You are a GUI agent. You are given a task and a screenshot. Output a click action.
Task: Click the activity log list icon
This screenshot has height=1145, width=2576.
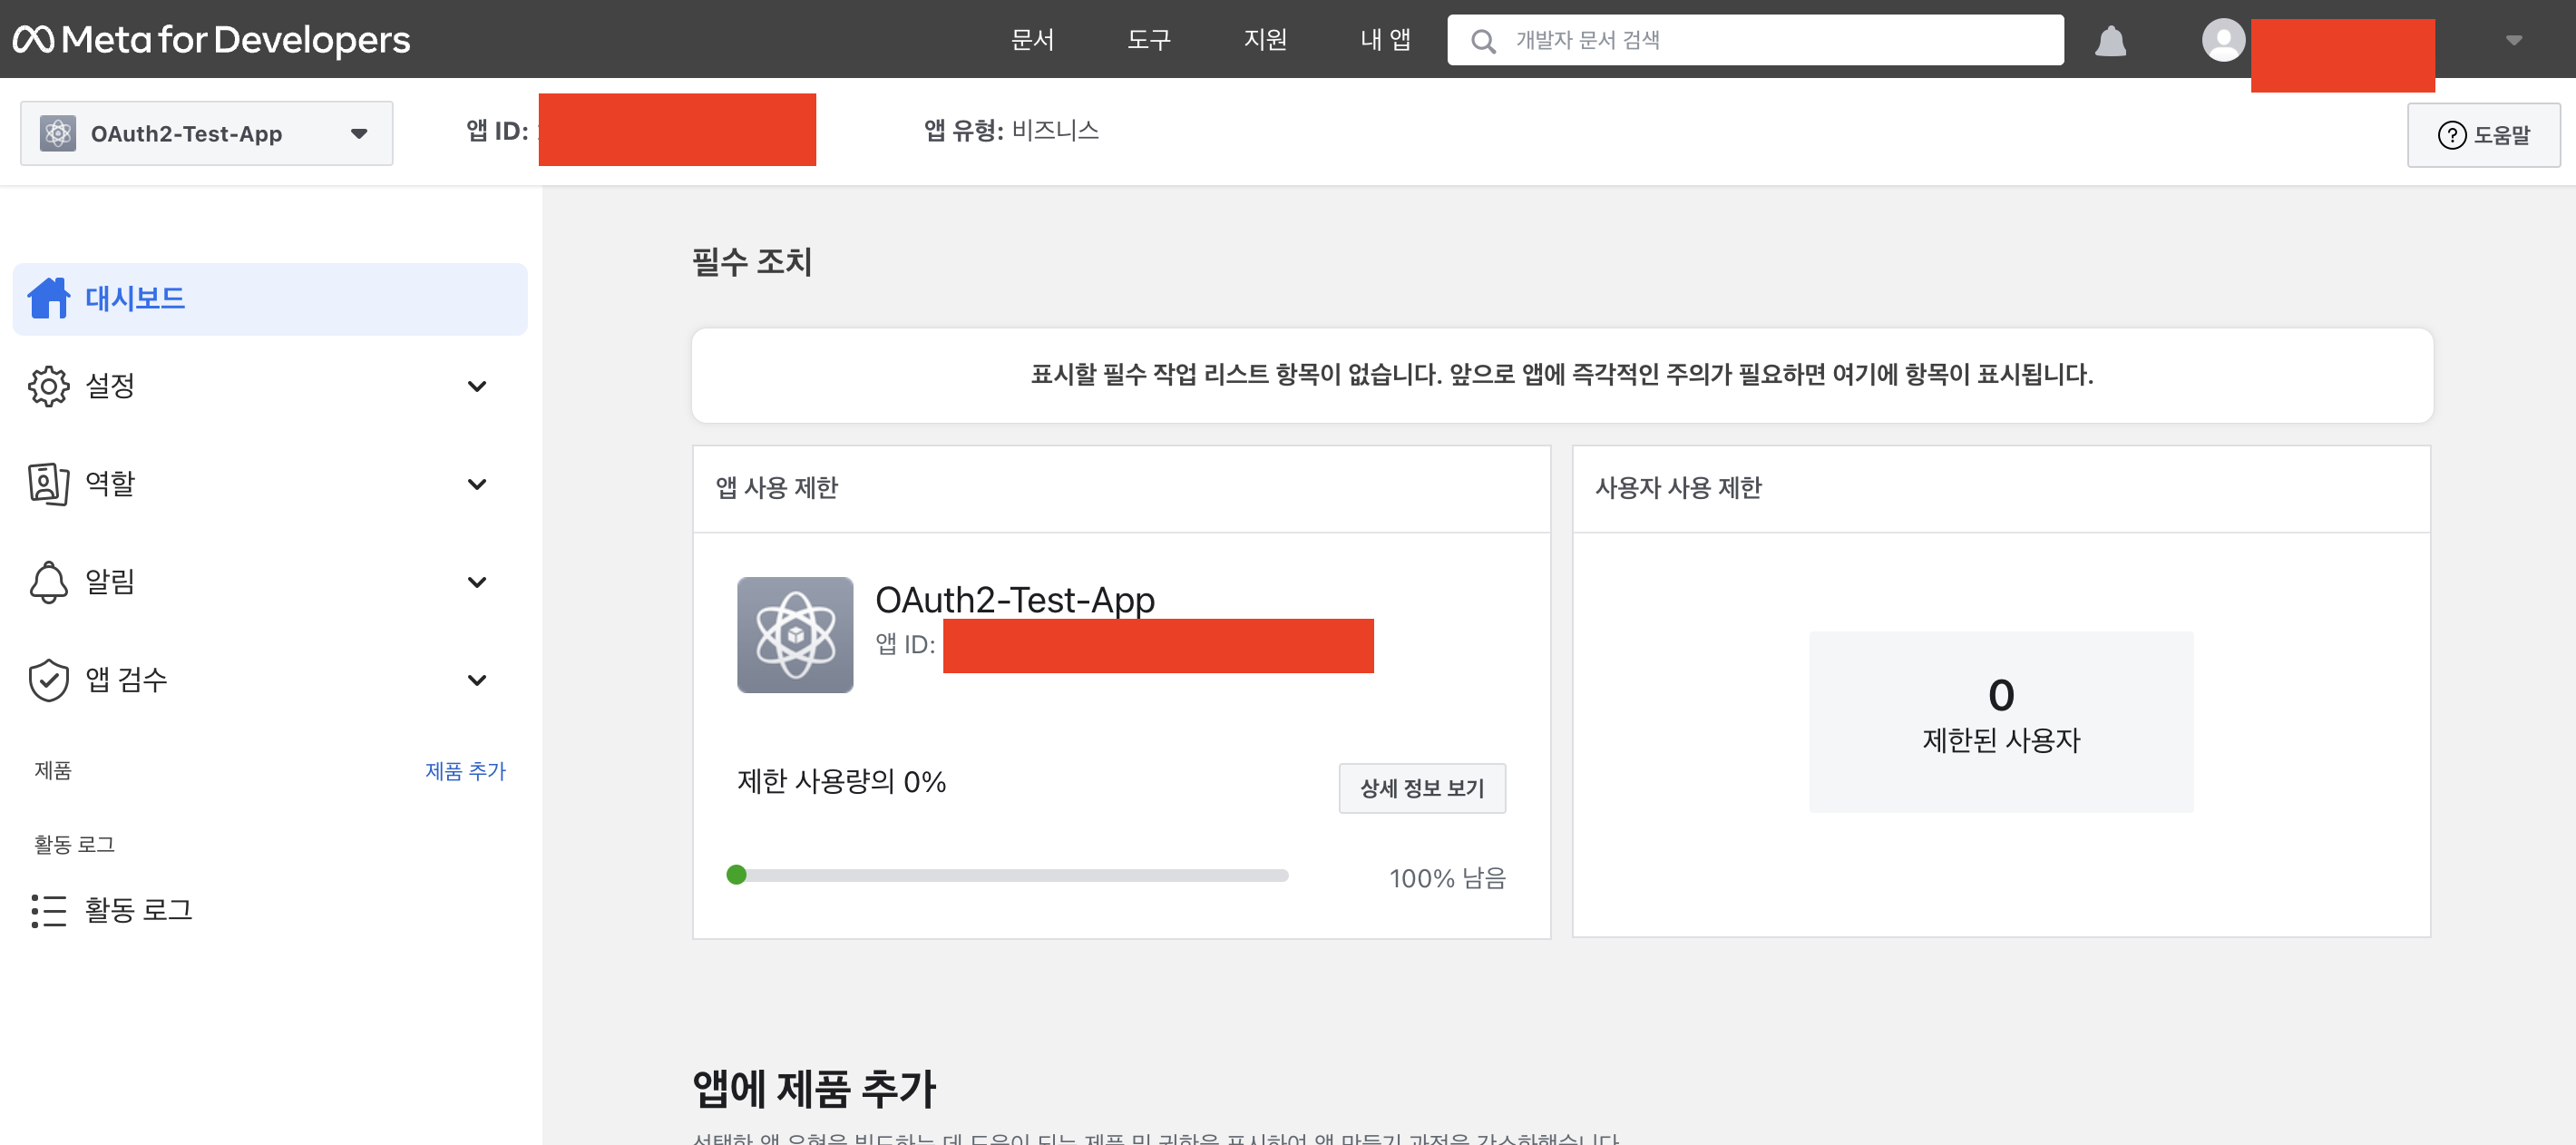coord(48,910)
